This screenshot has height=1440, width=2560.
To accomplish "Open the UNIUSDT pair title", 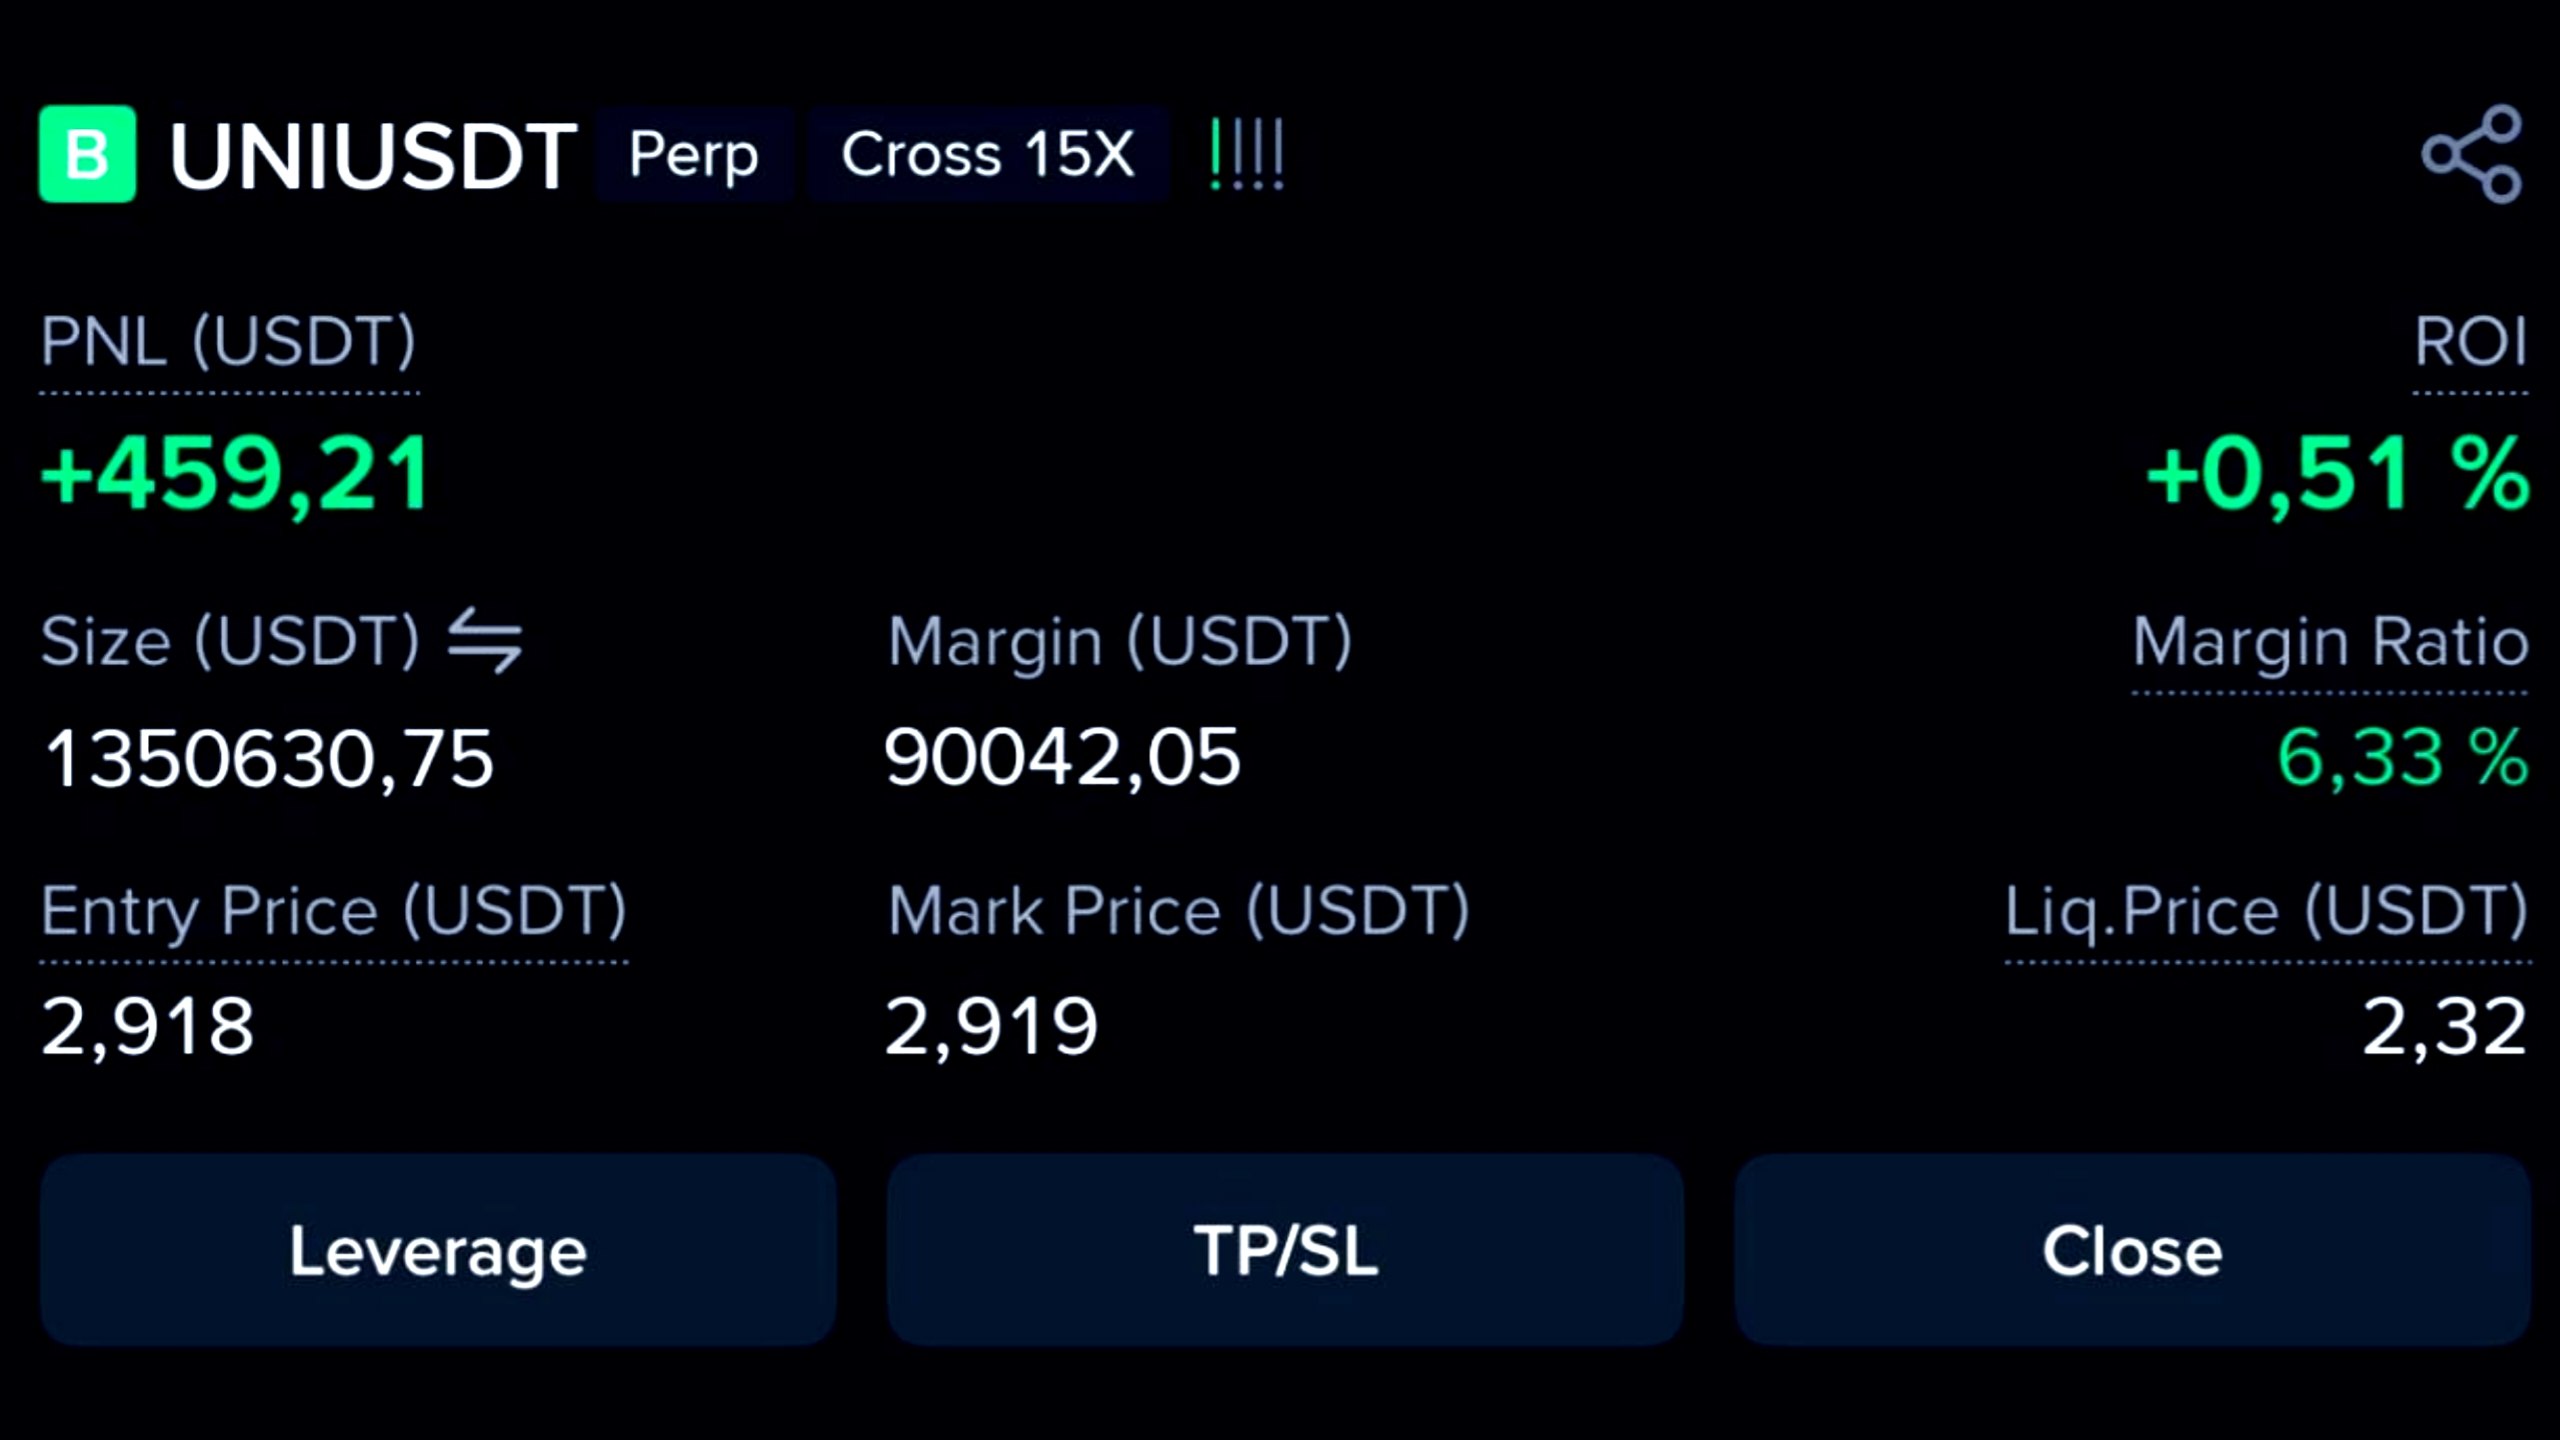I will (374, 156).
